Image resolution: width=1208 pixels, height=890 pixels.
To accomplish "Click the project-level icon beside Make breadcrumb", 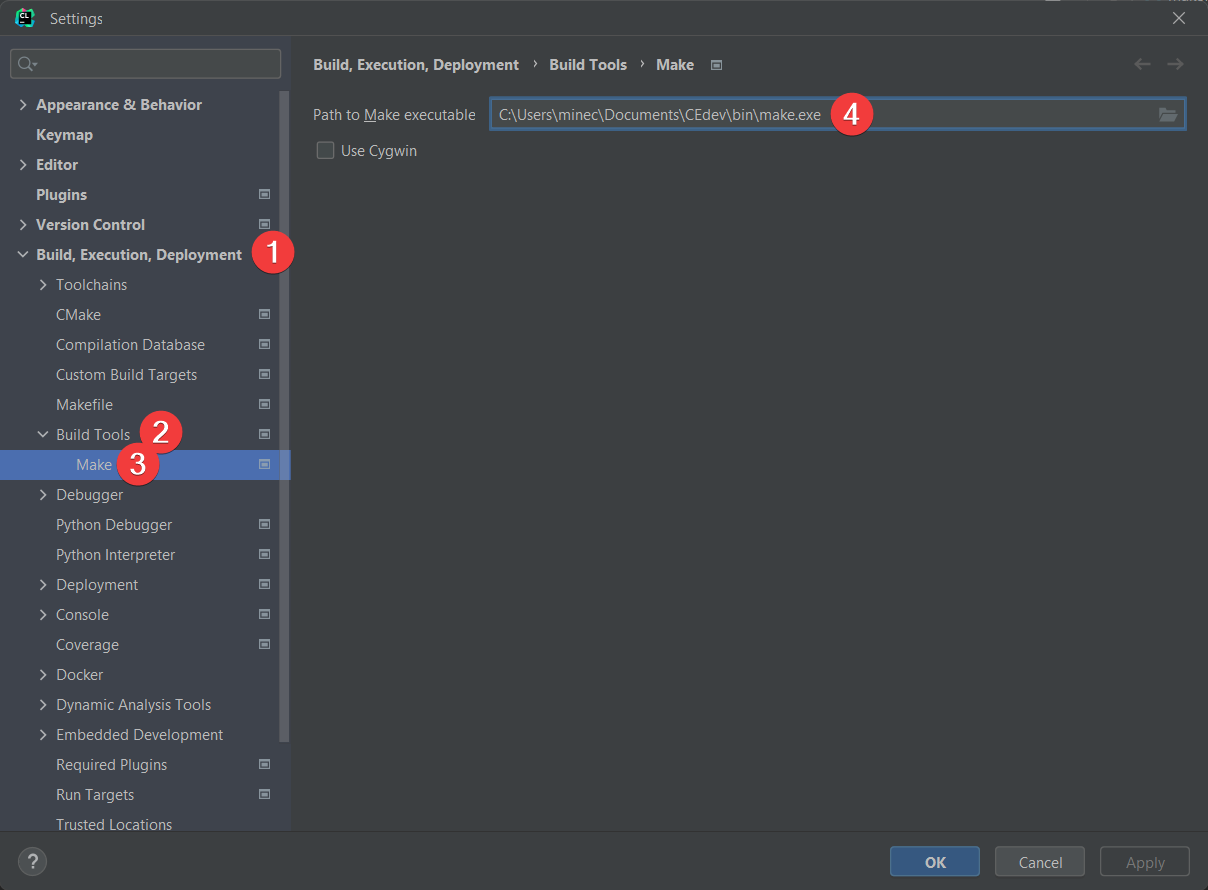I will coord(716,65).
